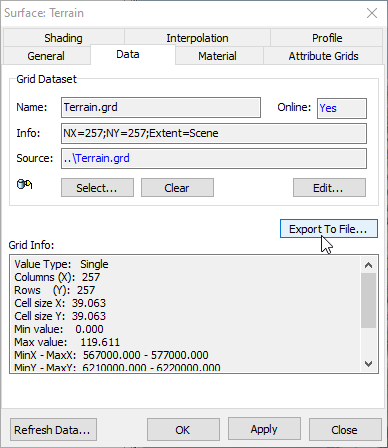Click the Source field ..\Terrain.grd
388x448 pixels.
(214, 158)
